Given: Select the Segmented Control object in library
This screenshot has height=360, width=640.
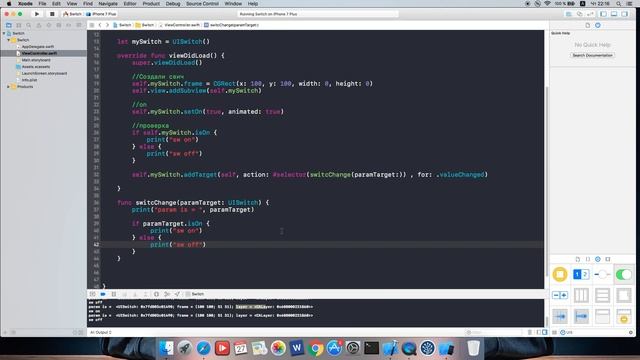Looking at the screenshot, I should pyautogui.click(x=581, y=274).
